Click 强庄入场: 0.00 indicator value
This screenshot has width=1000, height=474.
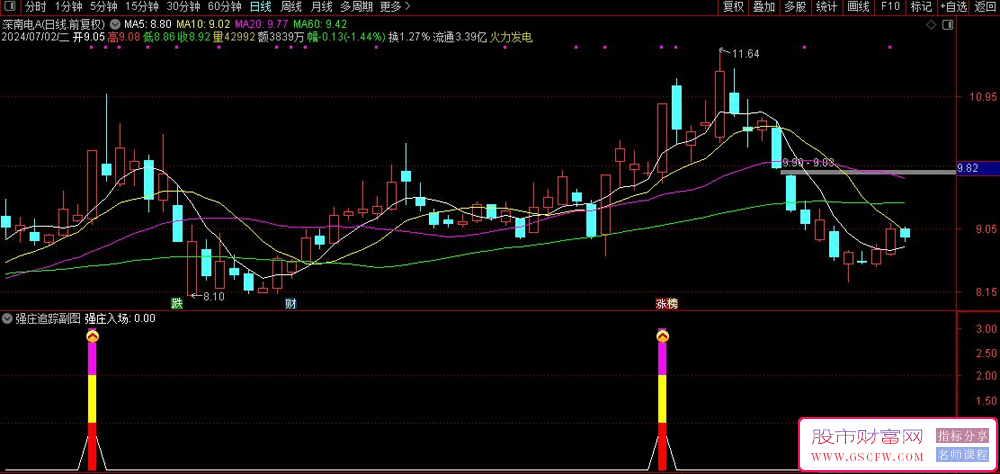[121, 319]
